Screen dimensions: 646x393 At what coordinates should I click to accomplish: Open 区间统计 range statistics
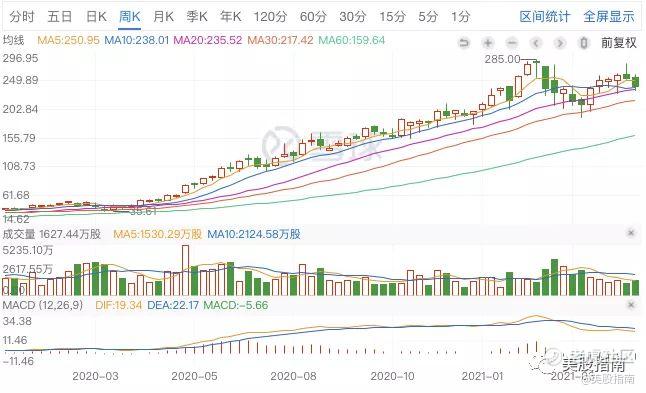click(x=545, y=17)
